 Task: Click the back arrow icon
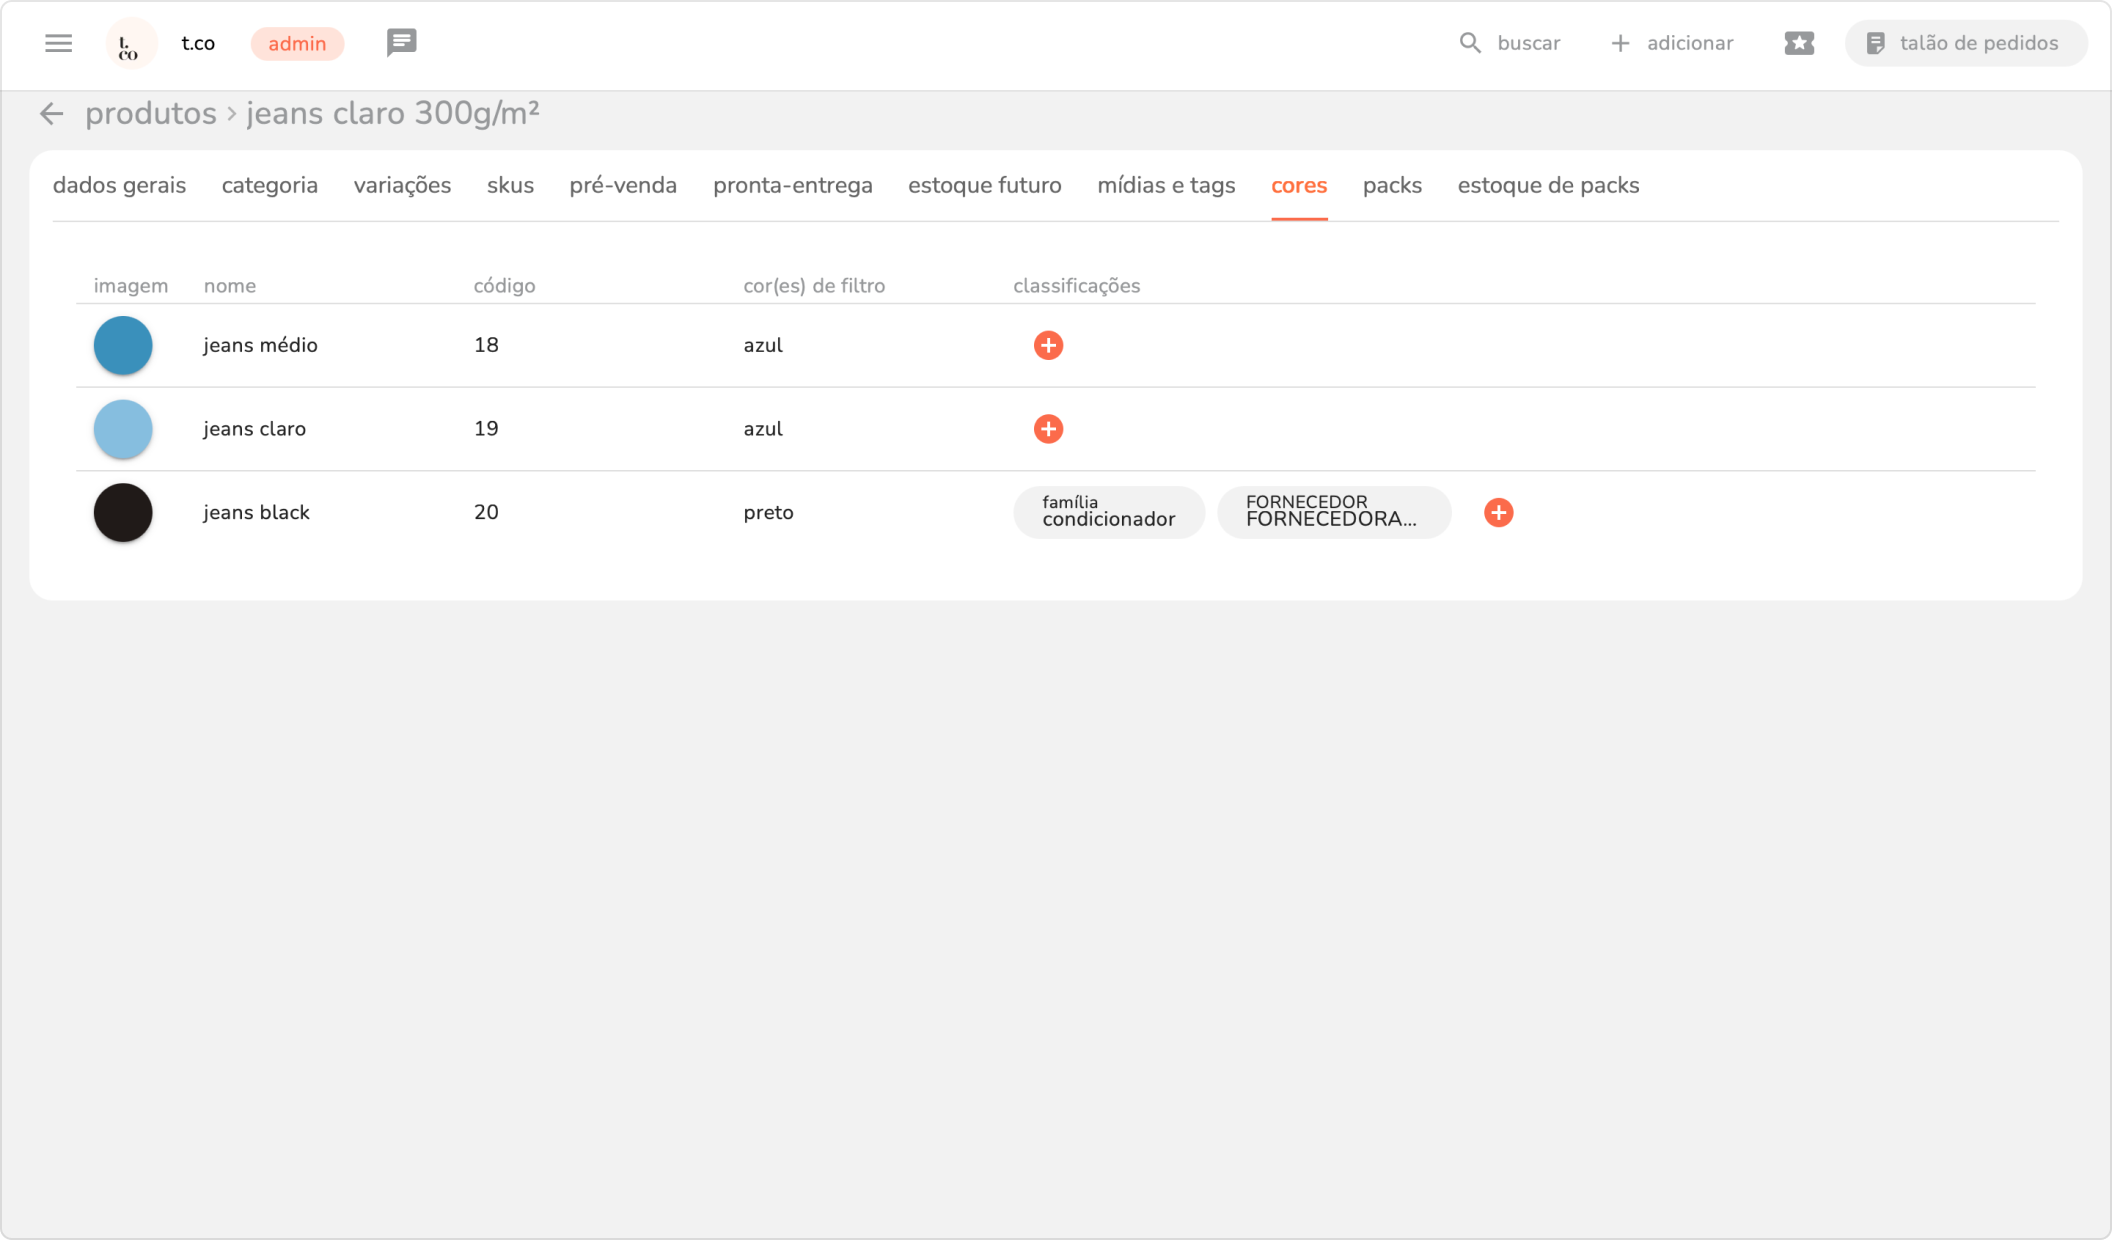[x=52, y=114]
